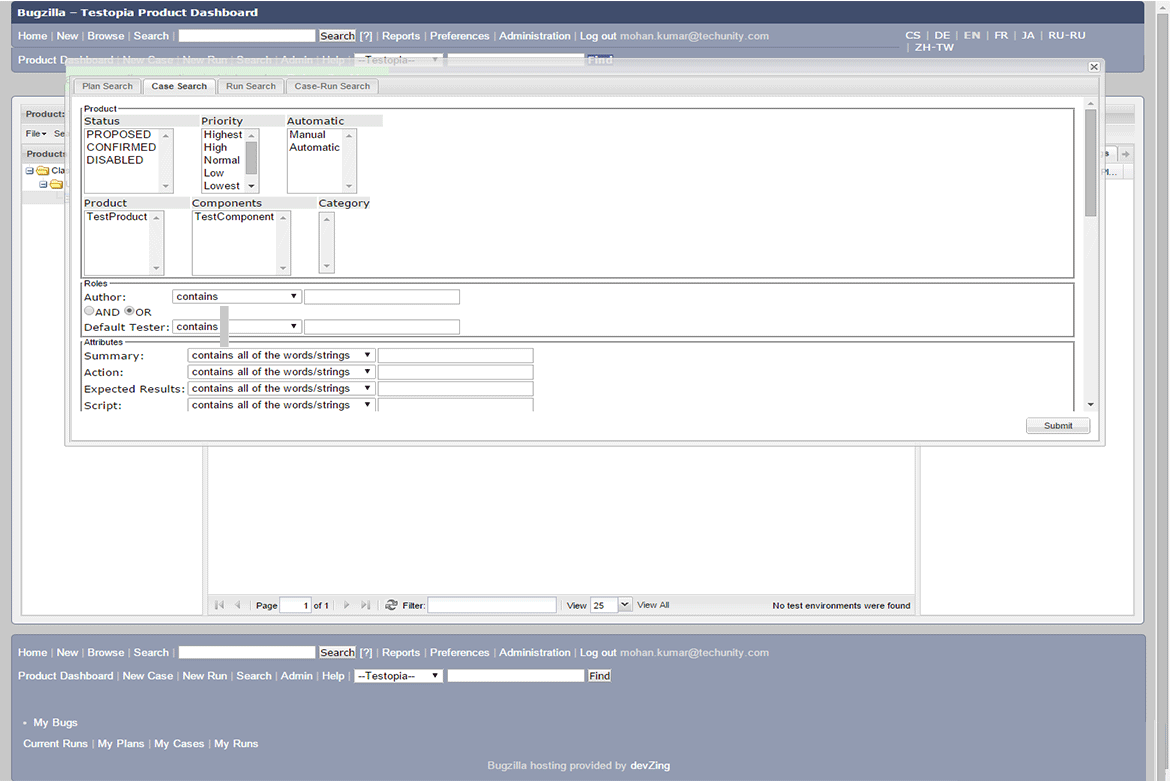Collapse the top tree folder node

30,171
